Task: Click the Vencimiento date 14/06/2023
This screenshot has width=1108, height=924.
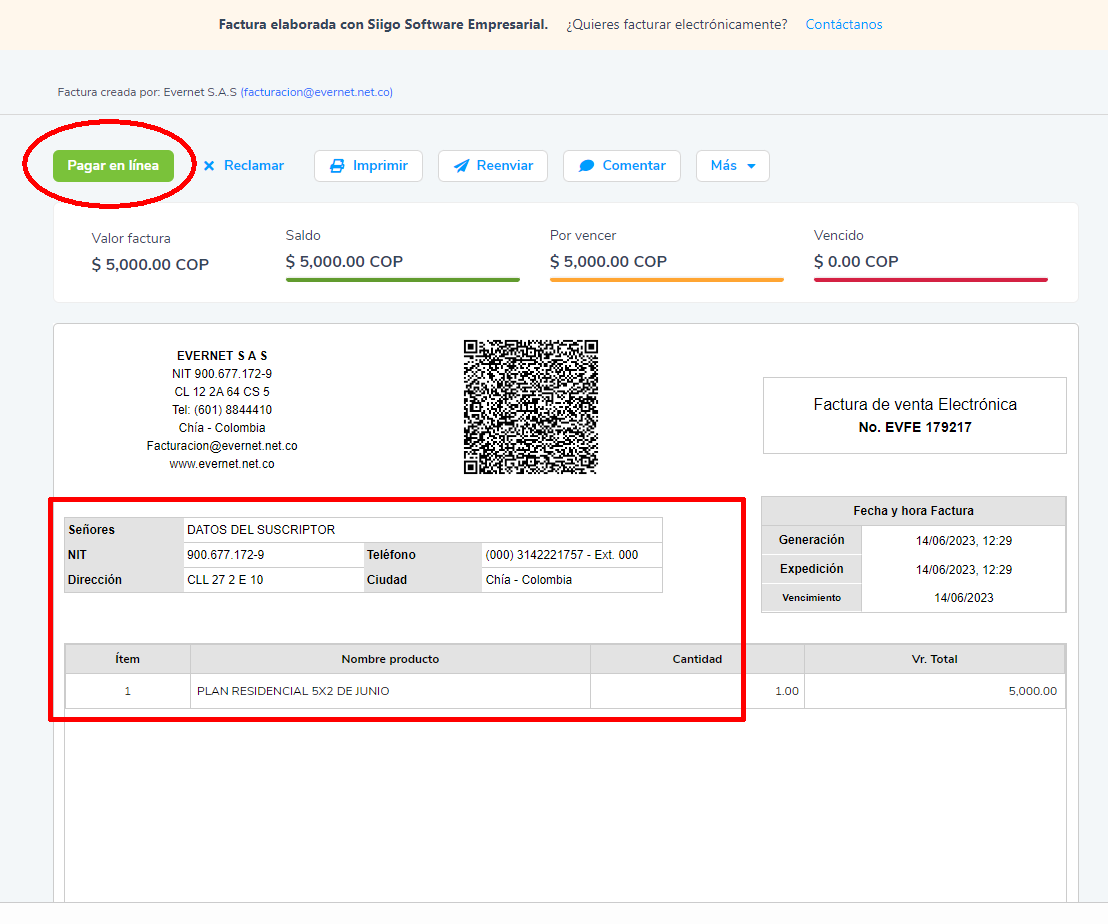Action: [x=964, y=598]
